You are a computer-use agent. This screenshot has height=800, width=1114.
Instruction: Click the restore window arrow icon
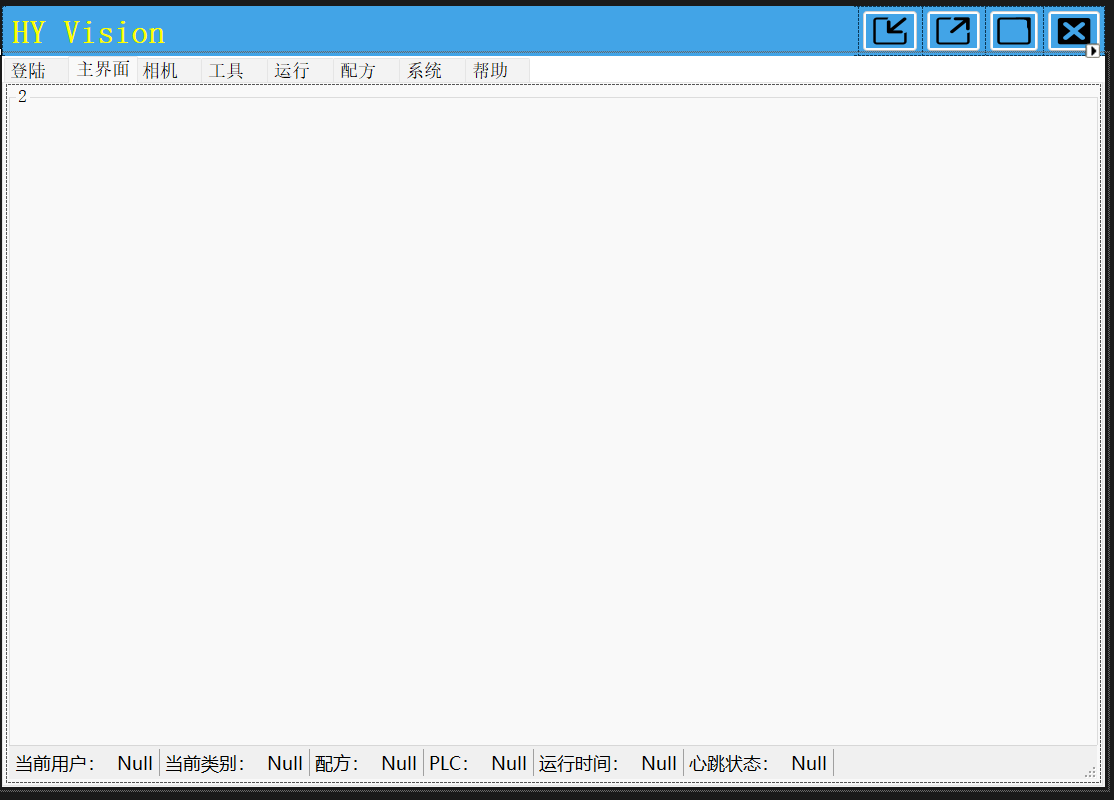tap(889, 31)
